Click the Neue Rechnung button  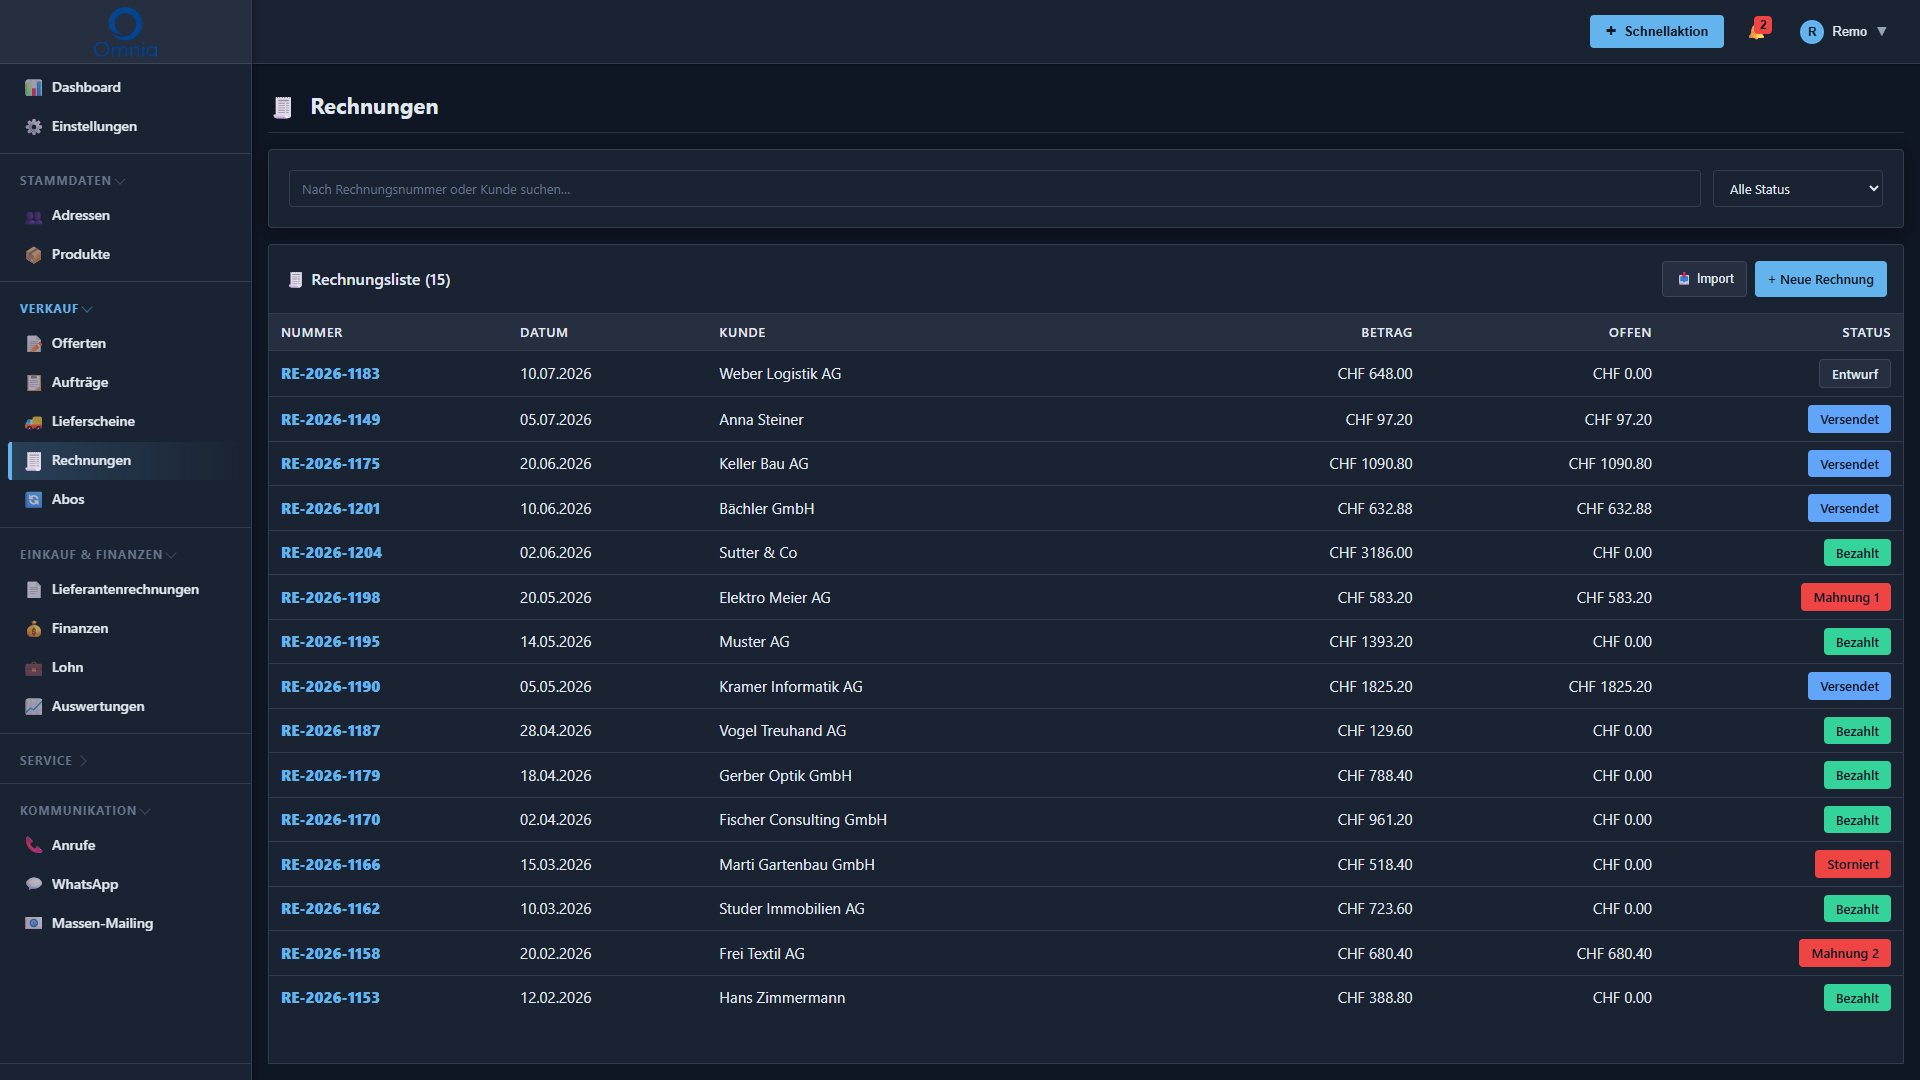(1820, 279)
